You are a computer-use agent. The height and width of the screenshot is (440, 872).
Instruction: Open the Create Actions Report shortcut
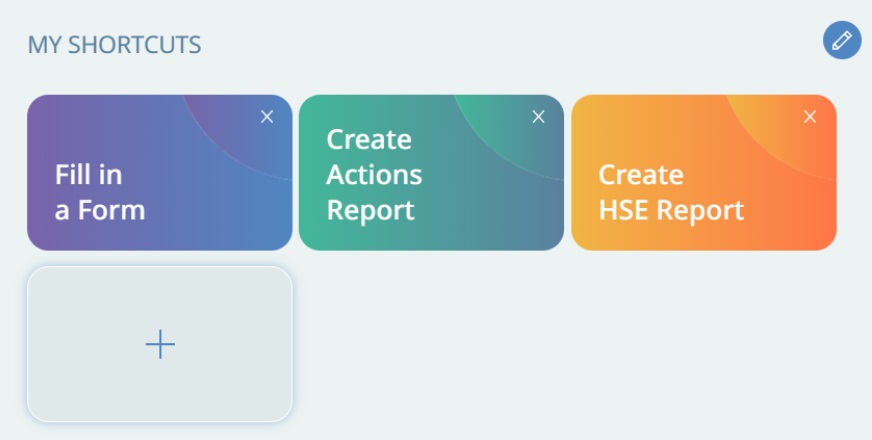(x=431, y=172)
